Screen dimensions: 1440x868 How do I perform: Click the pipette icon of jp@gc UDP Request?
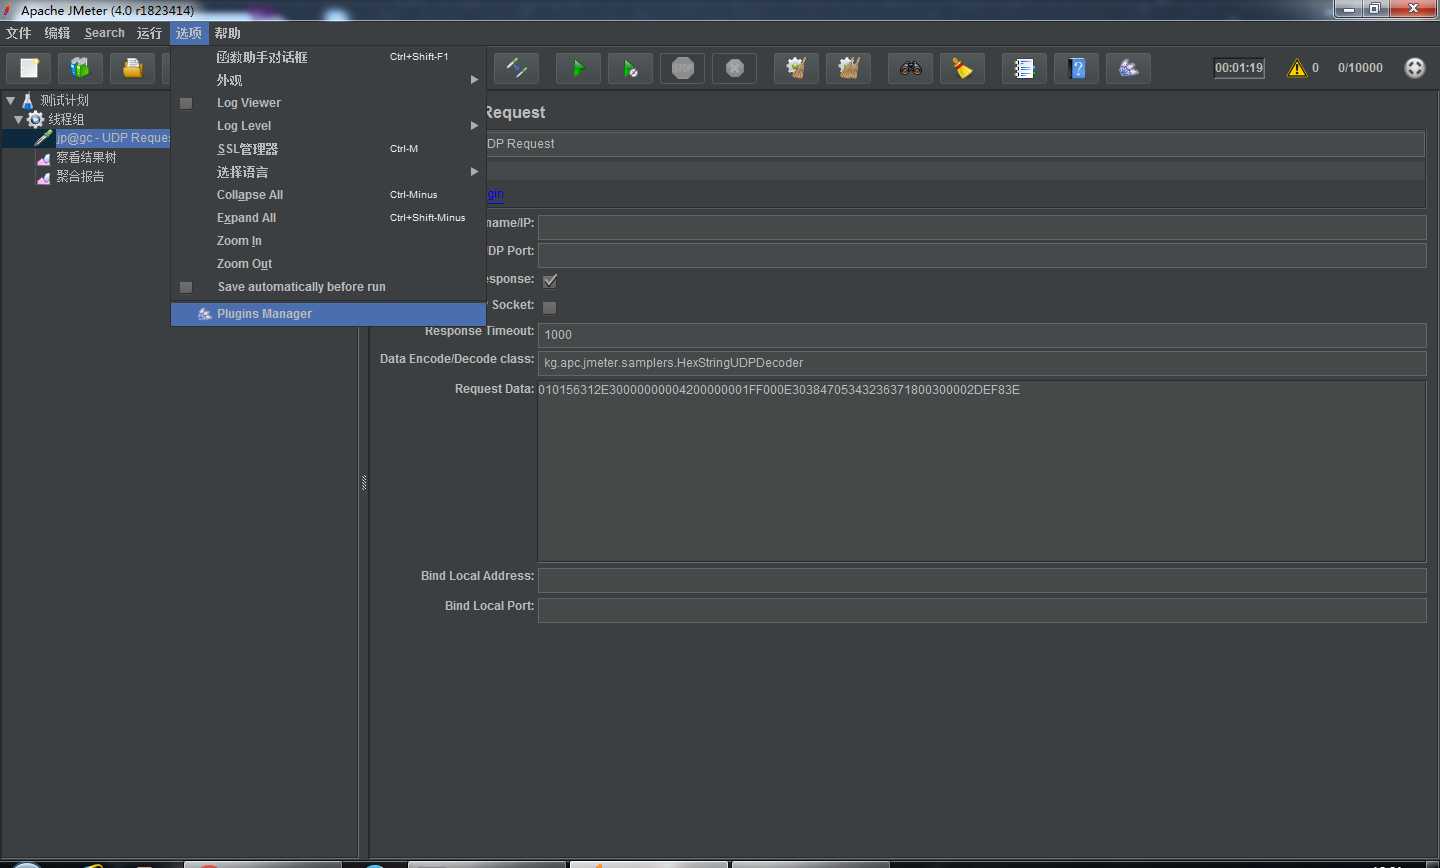(44, 138)
